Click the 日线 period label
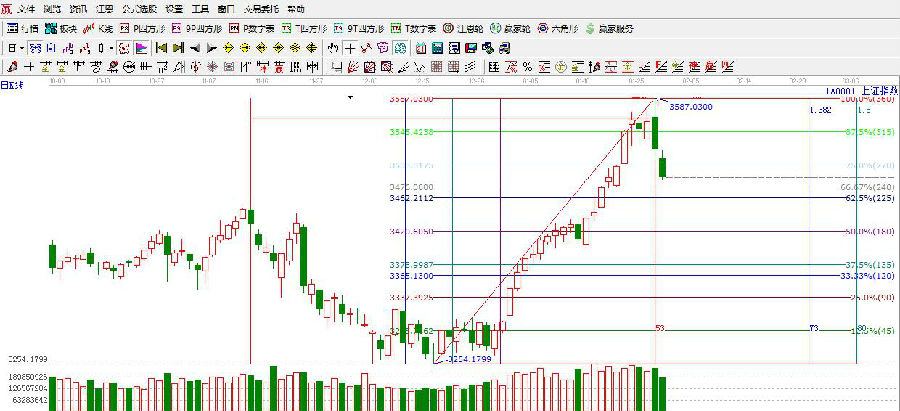 tap(10, 85)
